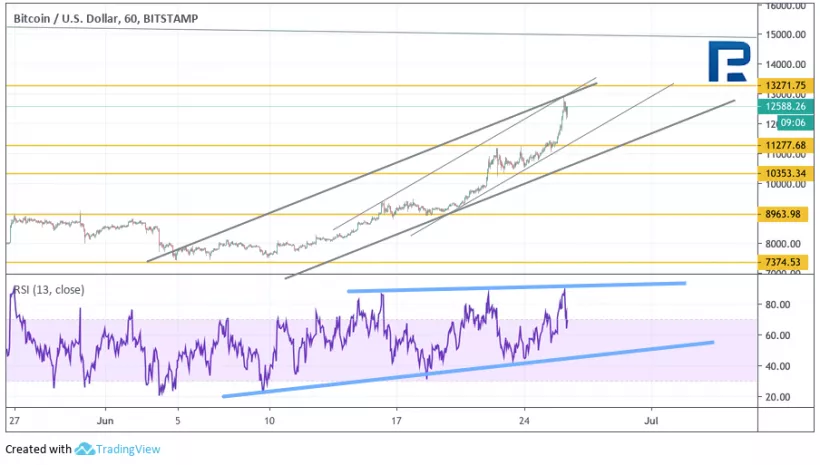Select the 11277.68 price level label
820x465 pixels.
coord(788,145)
